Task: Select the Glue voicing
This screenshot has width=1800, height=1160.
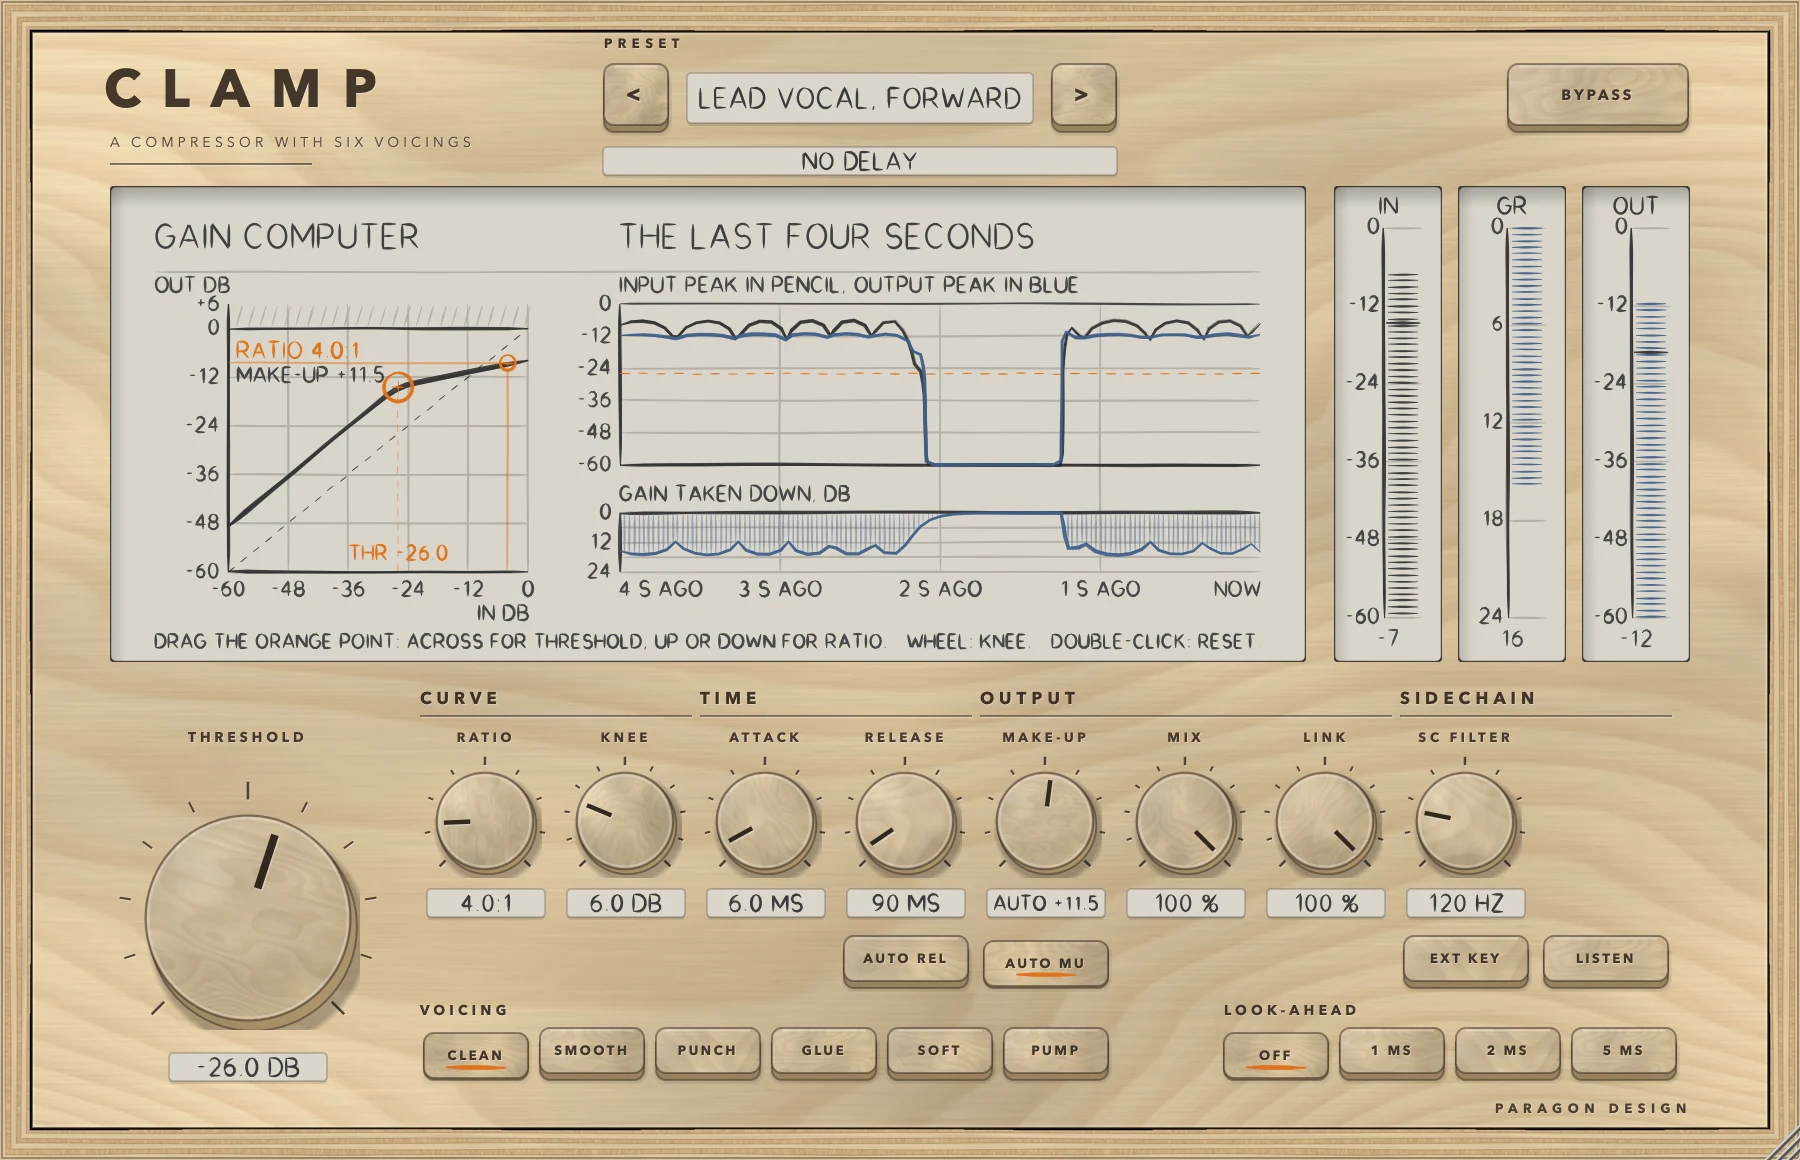Action: point(824,1052)
